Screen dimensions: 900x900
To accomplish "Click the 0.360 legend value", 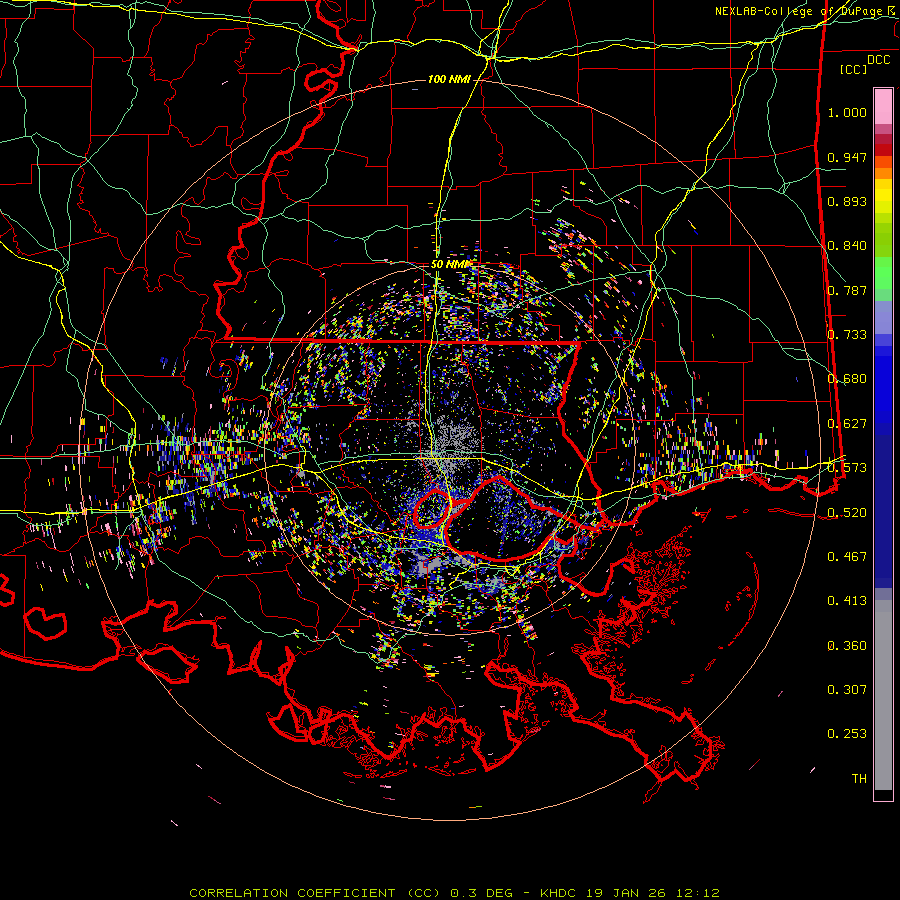I will 847,646.
